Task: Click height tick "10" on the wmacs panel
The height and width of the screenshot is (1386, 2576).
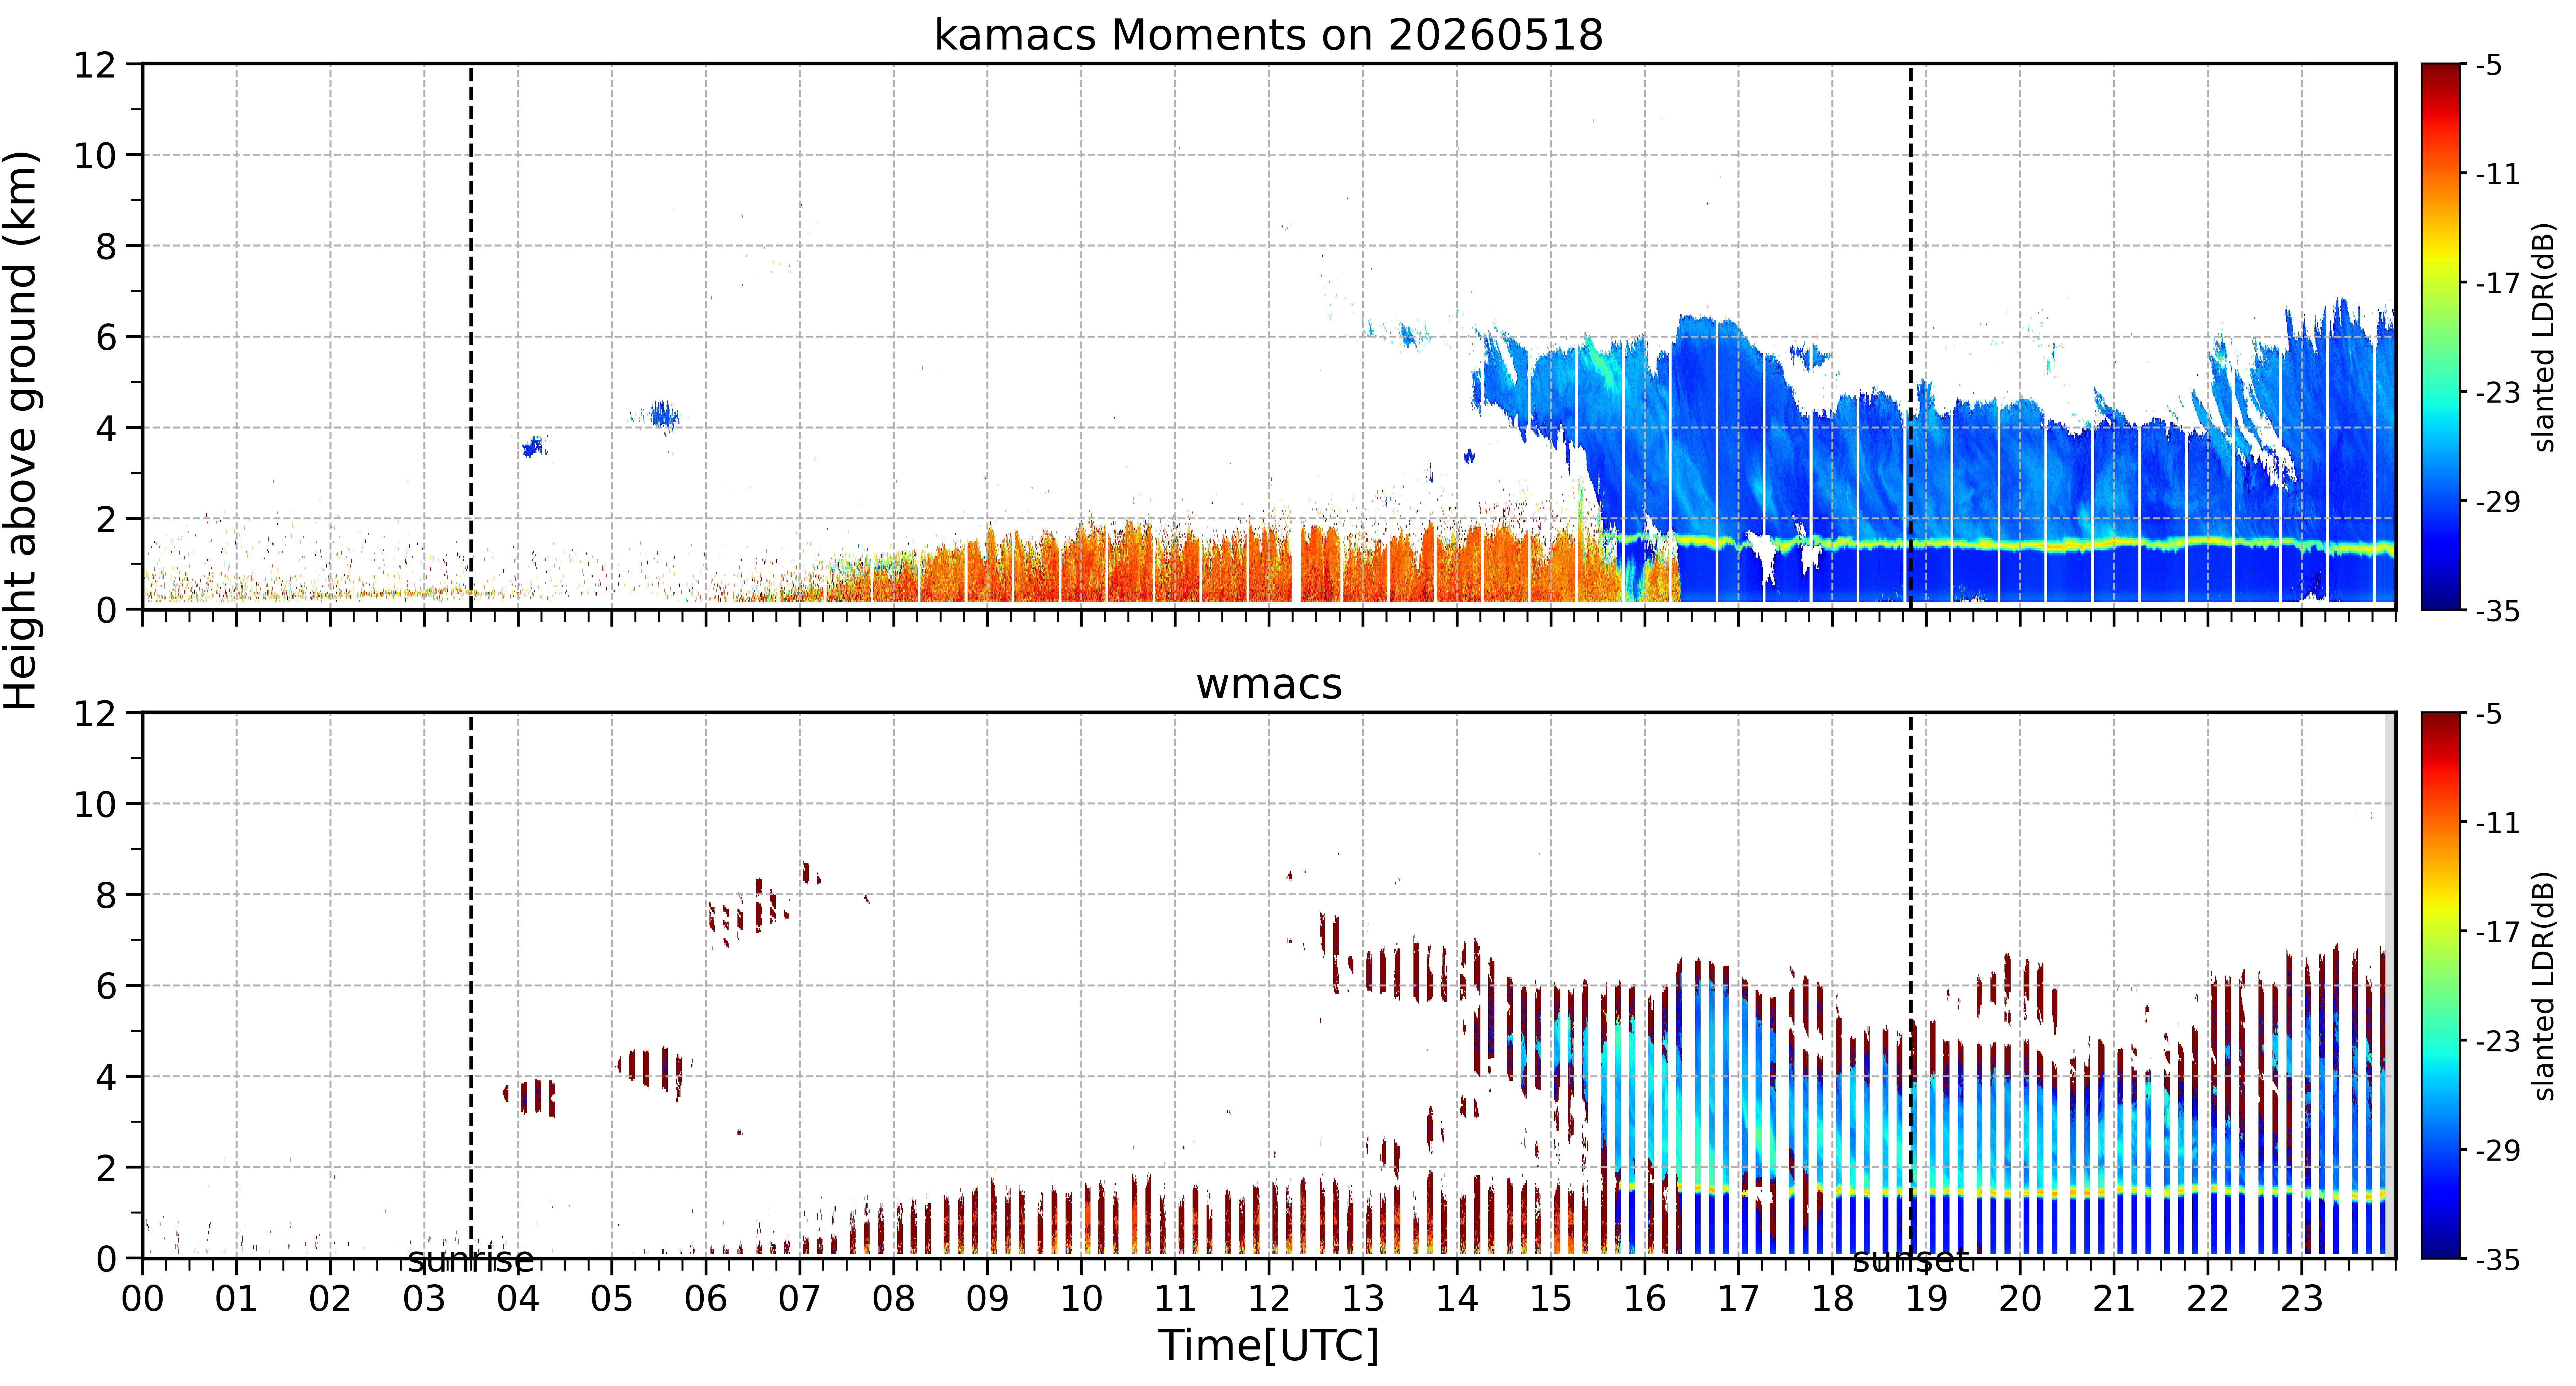Action: click(95, 804)
